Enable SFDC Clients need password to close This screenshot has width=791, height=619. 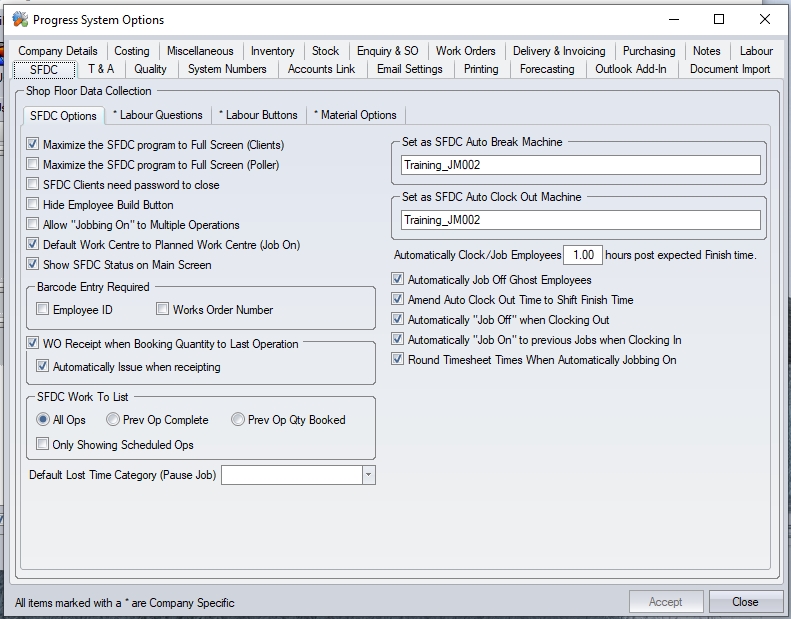[x=34, y=185]
